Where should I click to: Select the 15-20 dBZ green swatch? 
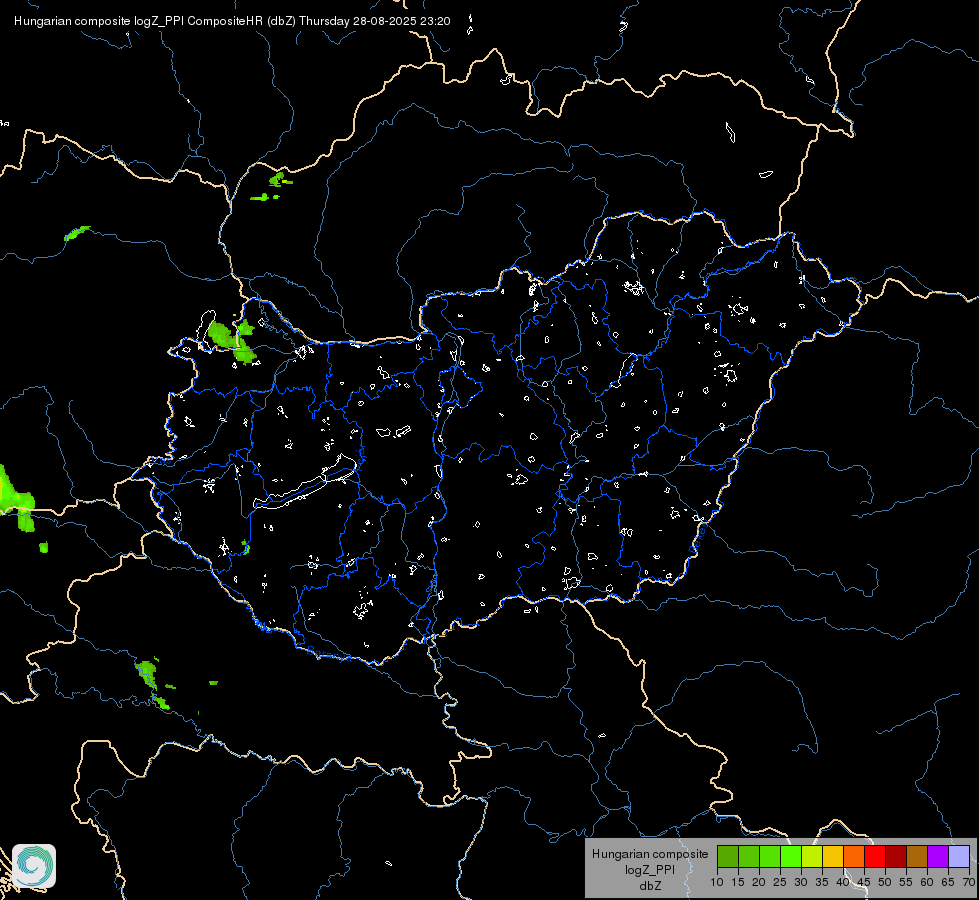coord(749,856)
